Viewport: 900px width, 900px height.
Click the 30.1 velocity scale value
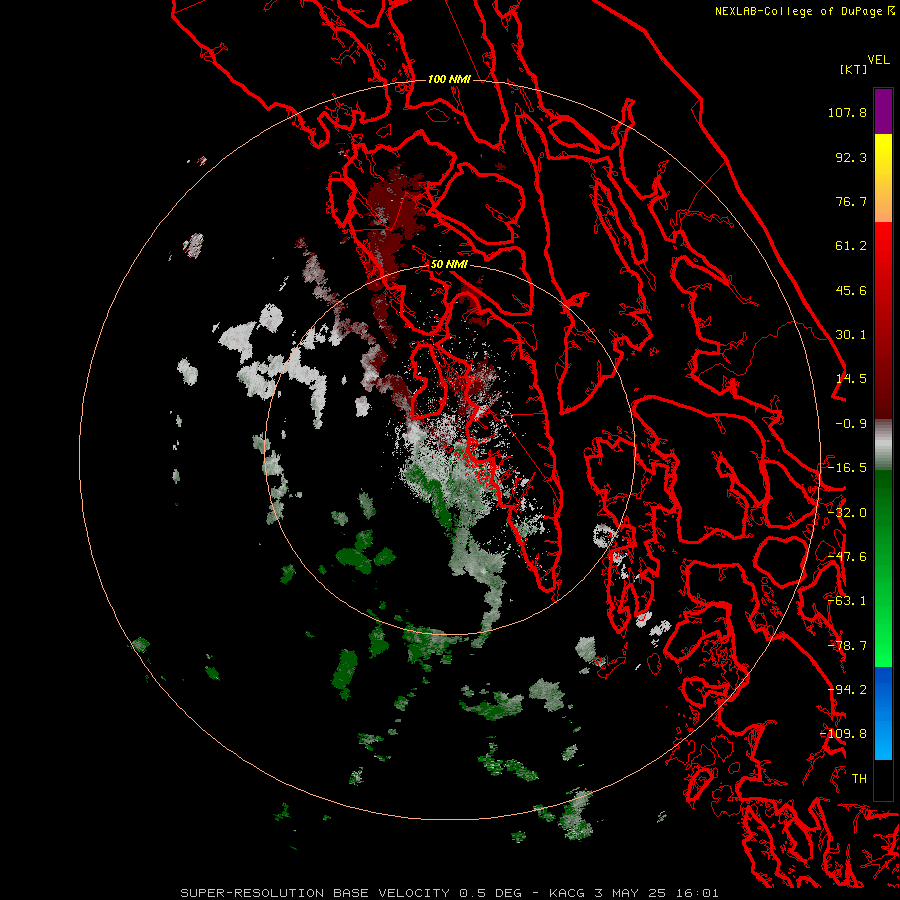point(851,335)
